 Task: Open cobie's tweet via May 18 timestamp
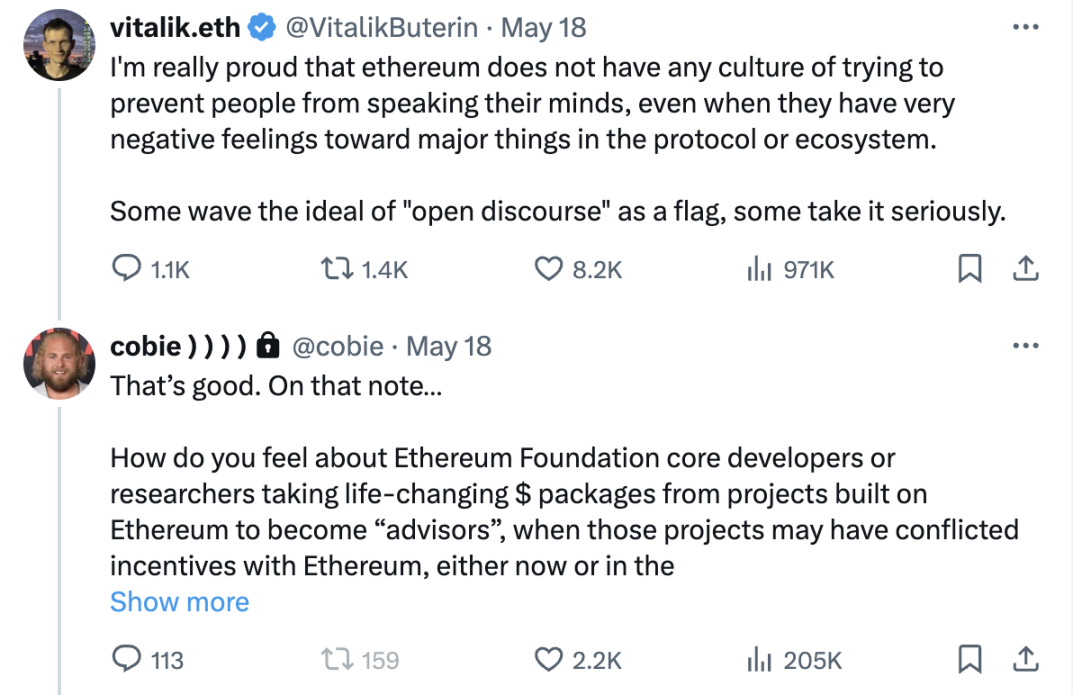coord(450,346)
